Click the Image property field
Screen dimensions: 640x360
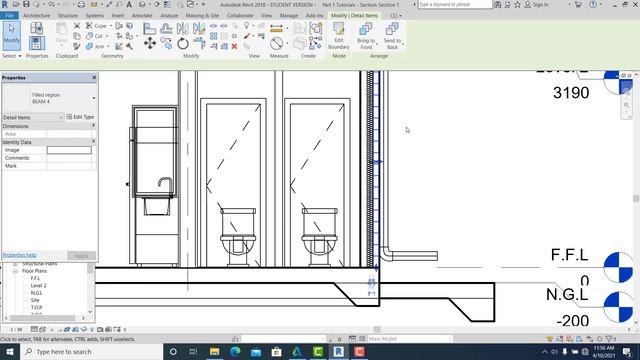tap(69, 150)
